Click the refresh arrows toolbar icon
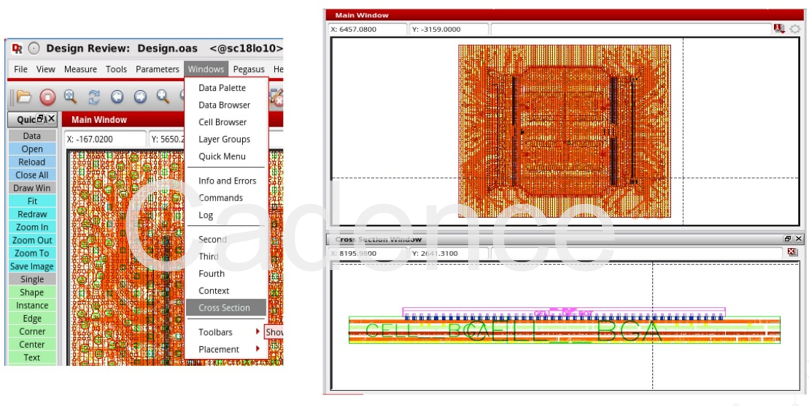The image size is (809, 406). [94, 97]
